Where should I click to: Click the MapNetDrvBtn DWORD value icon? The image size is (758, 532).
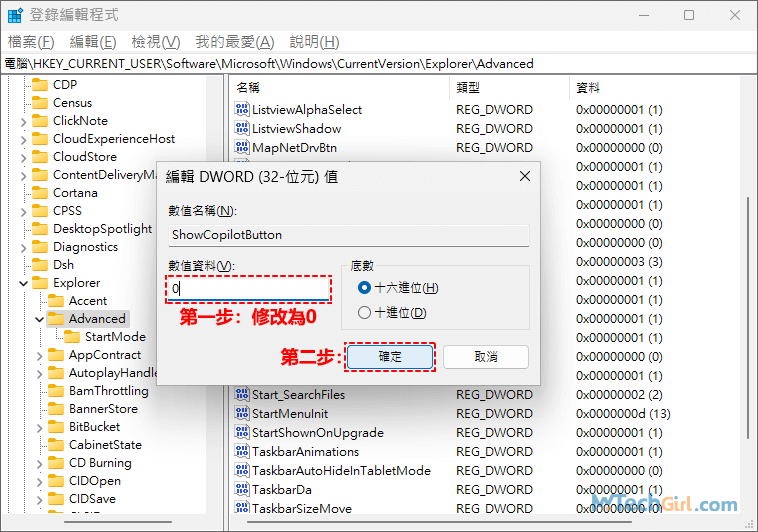pos(242,147)
